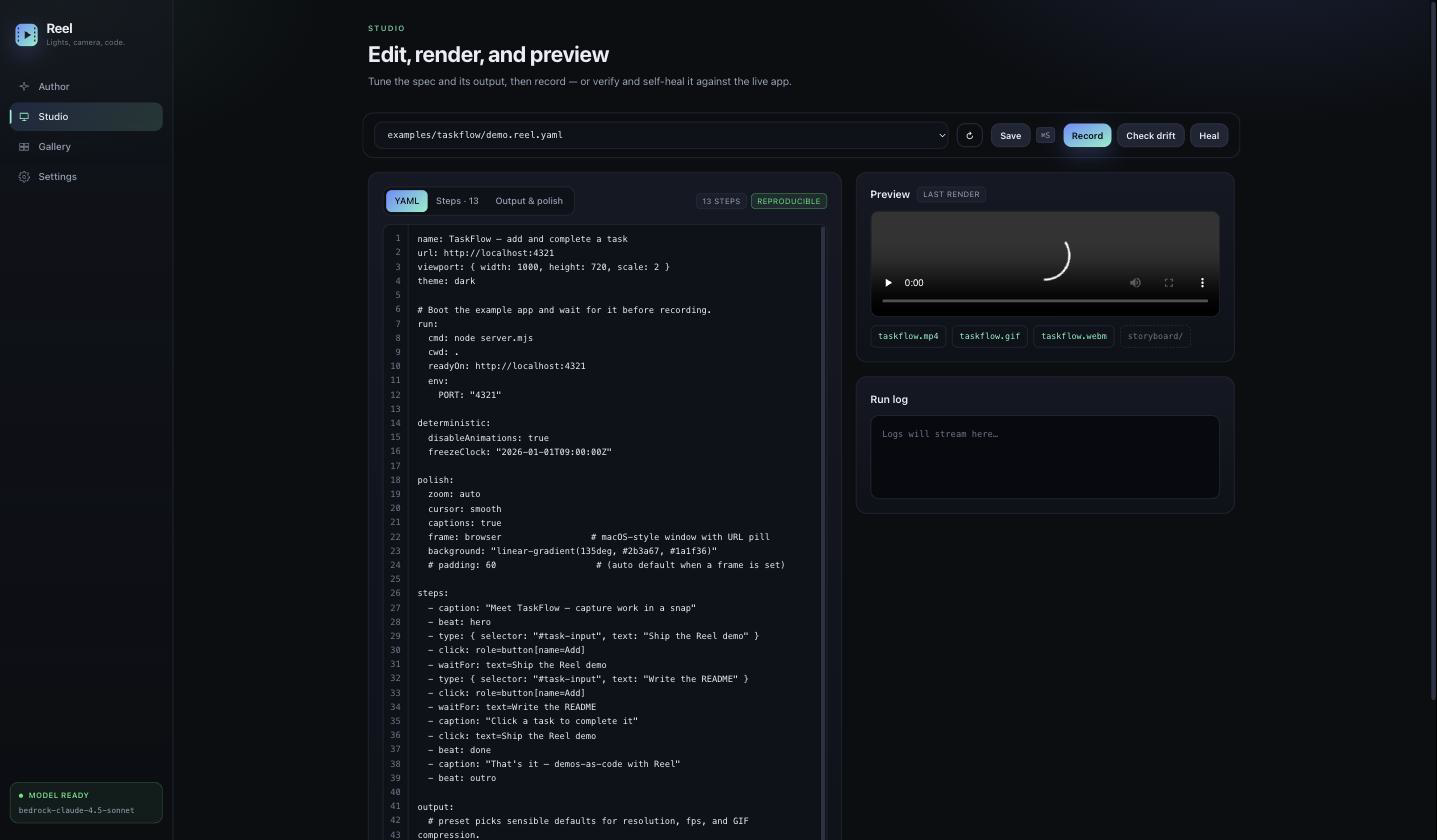The width and height of the screenshot is (1437, 840).
Task: Click the 0:00 video time display
Action: [914, 283]
